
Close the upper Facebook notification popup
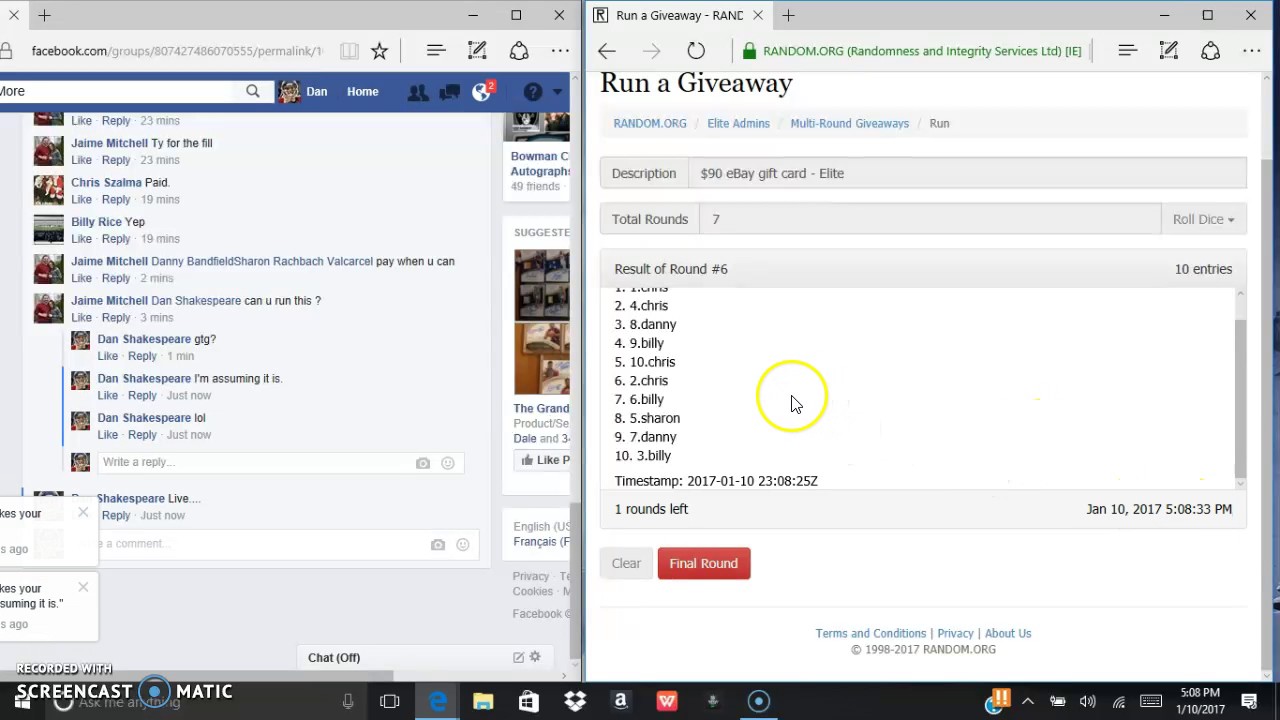click(83, 513)
